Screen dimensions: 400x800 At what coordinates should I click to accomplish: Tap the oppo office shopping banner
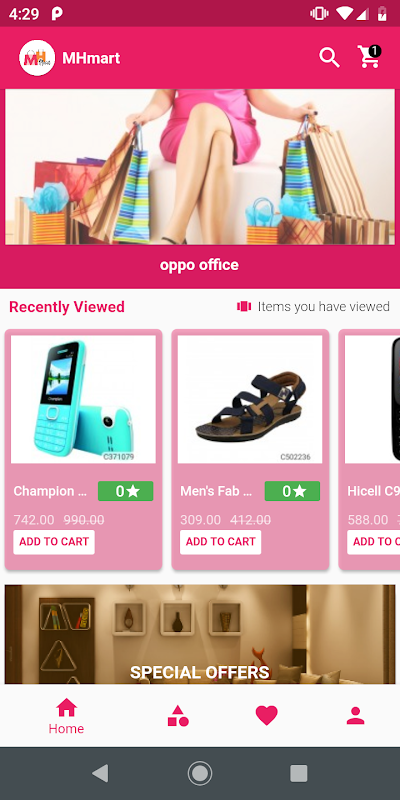click(200, 188)
